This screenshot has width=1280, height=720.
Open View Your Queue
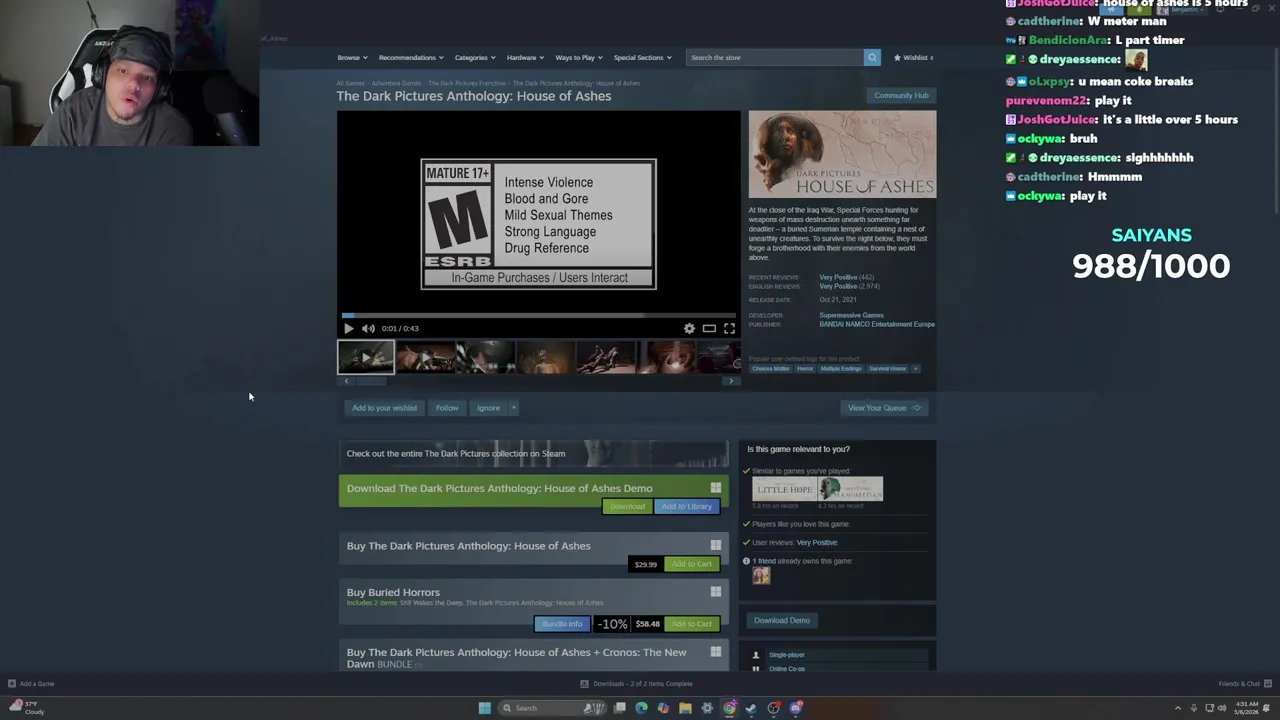point(884,408)
